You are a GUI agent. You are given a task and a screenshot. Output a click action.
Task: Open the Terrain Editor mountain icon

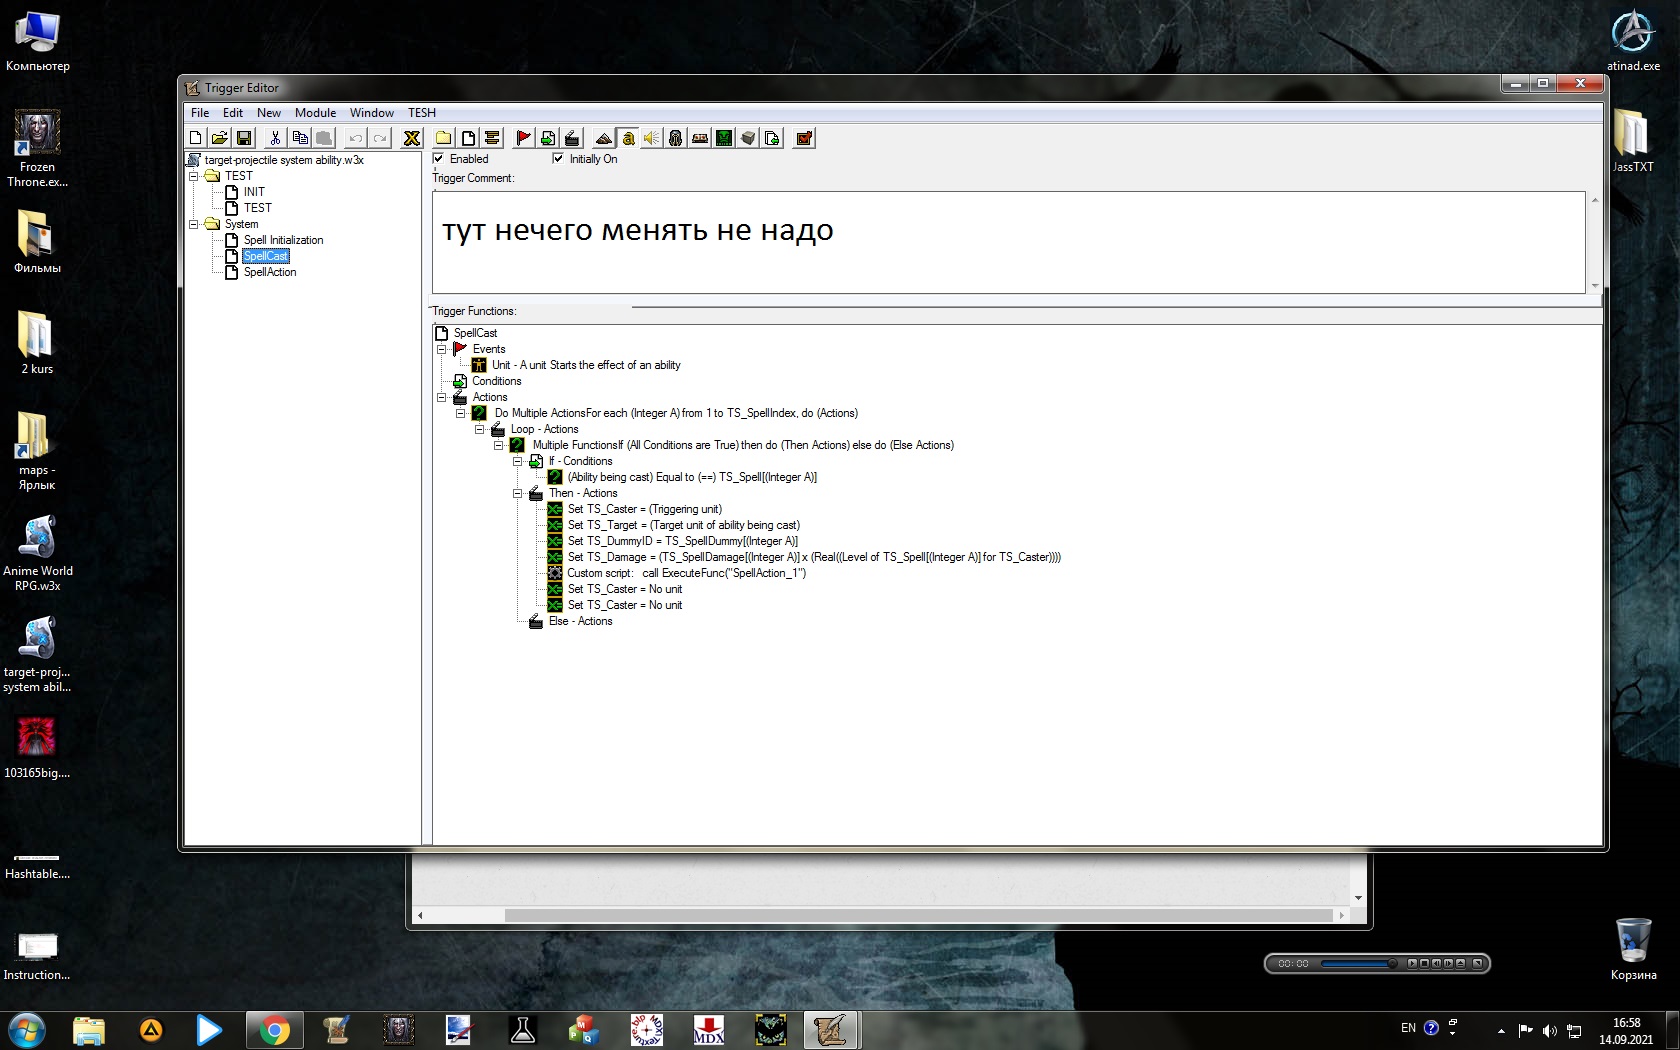pyautogui.click(x=603, y=138)
